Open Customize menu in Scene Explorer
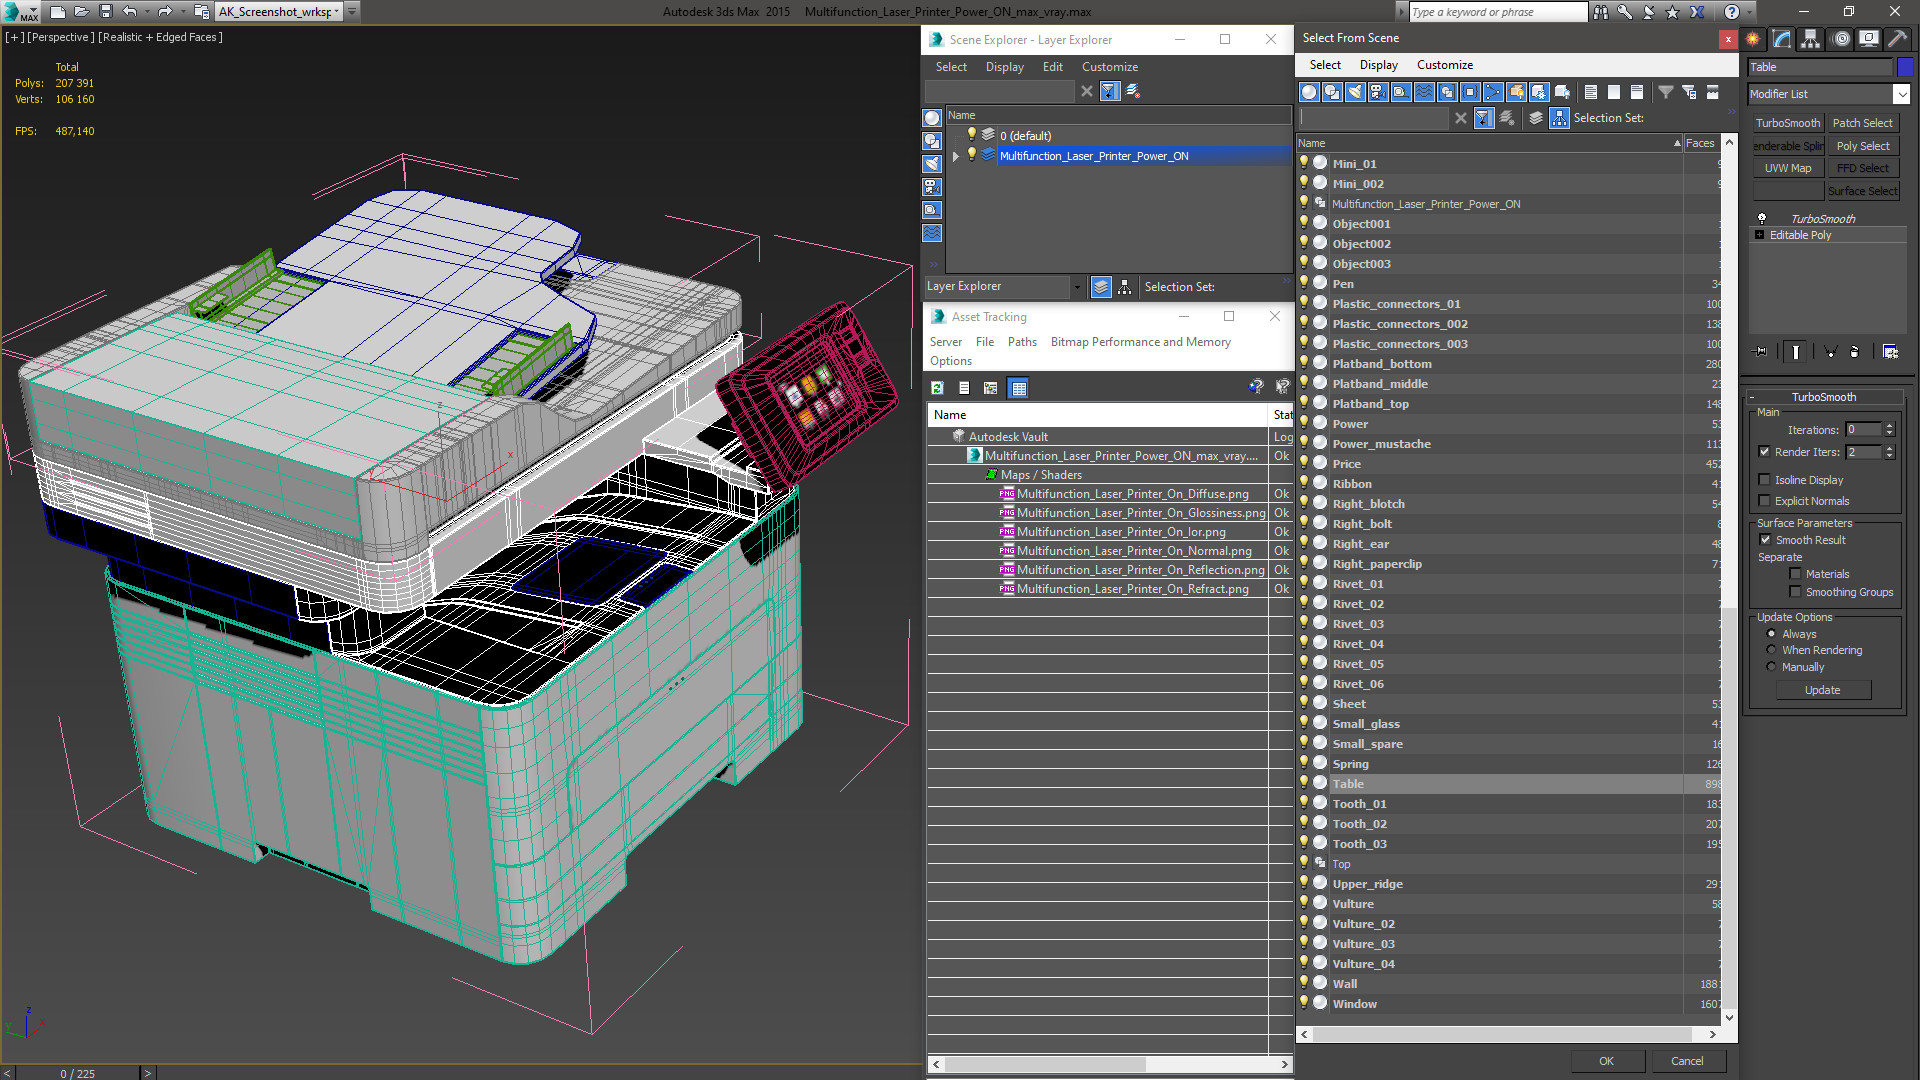This screenshot has width=1920, height=1080. click(x=1109, y=67)
